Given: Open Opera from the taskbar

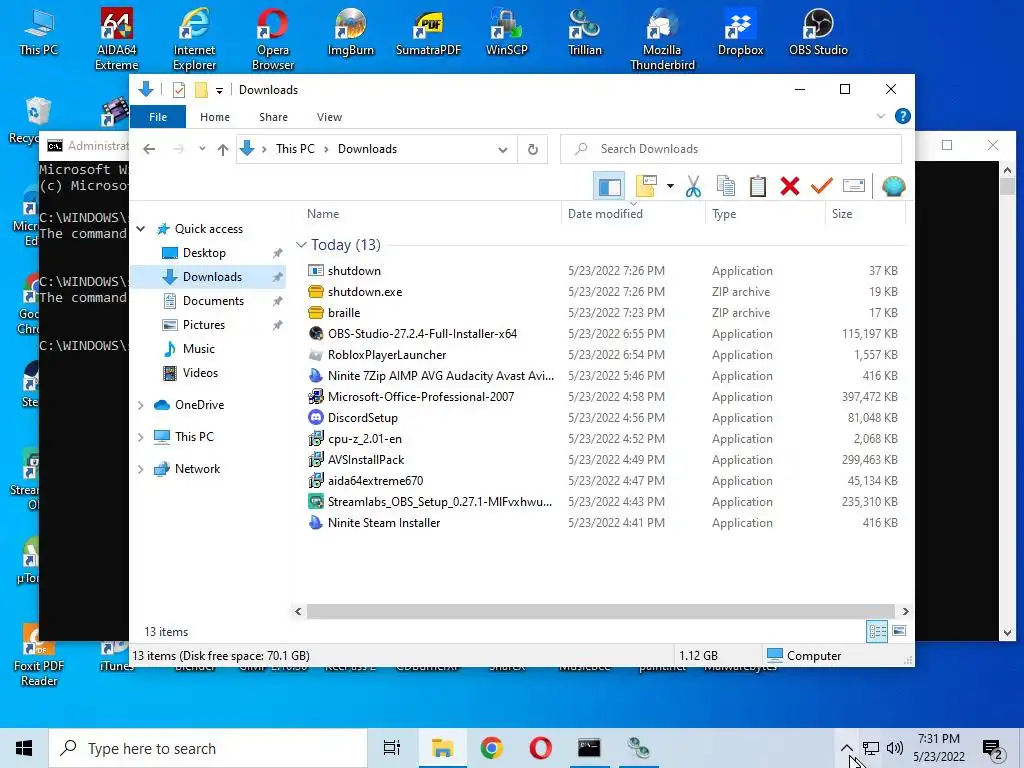Looking at the screenshot, I should (540, 748).
